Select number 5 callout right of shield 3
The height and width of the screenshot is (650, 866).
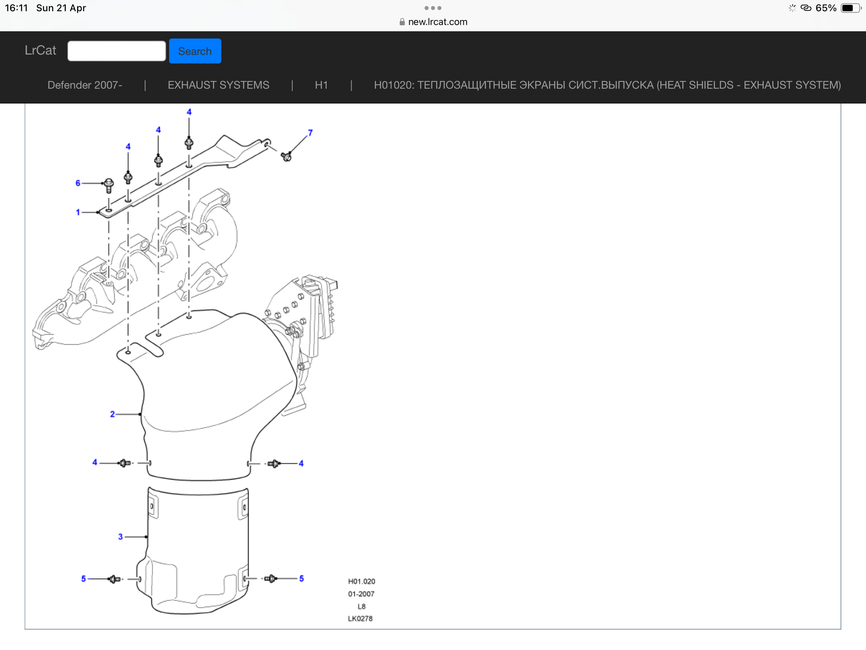[302, 578]
